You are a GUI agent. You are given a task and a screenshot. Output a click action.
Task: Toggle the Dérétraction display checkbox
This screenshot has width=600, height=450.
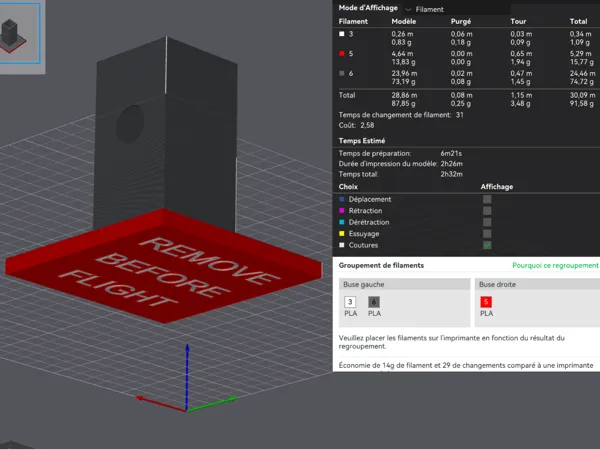pos(487,222)
